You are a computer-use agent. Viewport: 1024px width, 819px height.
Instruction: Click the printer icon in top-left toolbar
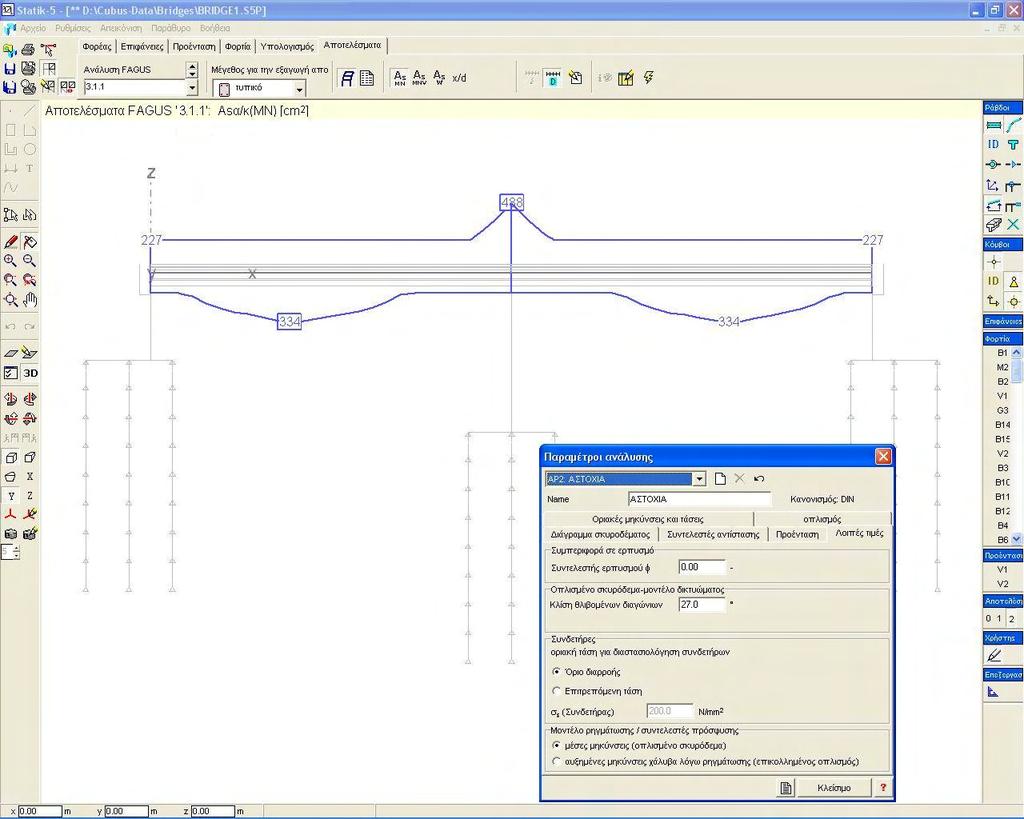28,50
